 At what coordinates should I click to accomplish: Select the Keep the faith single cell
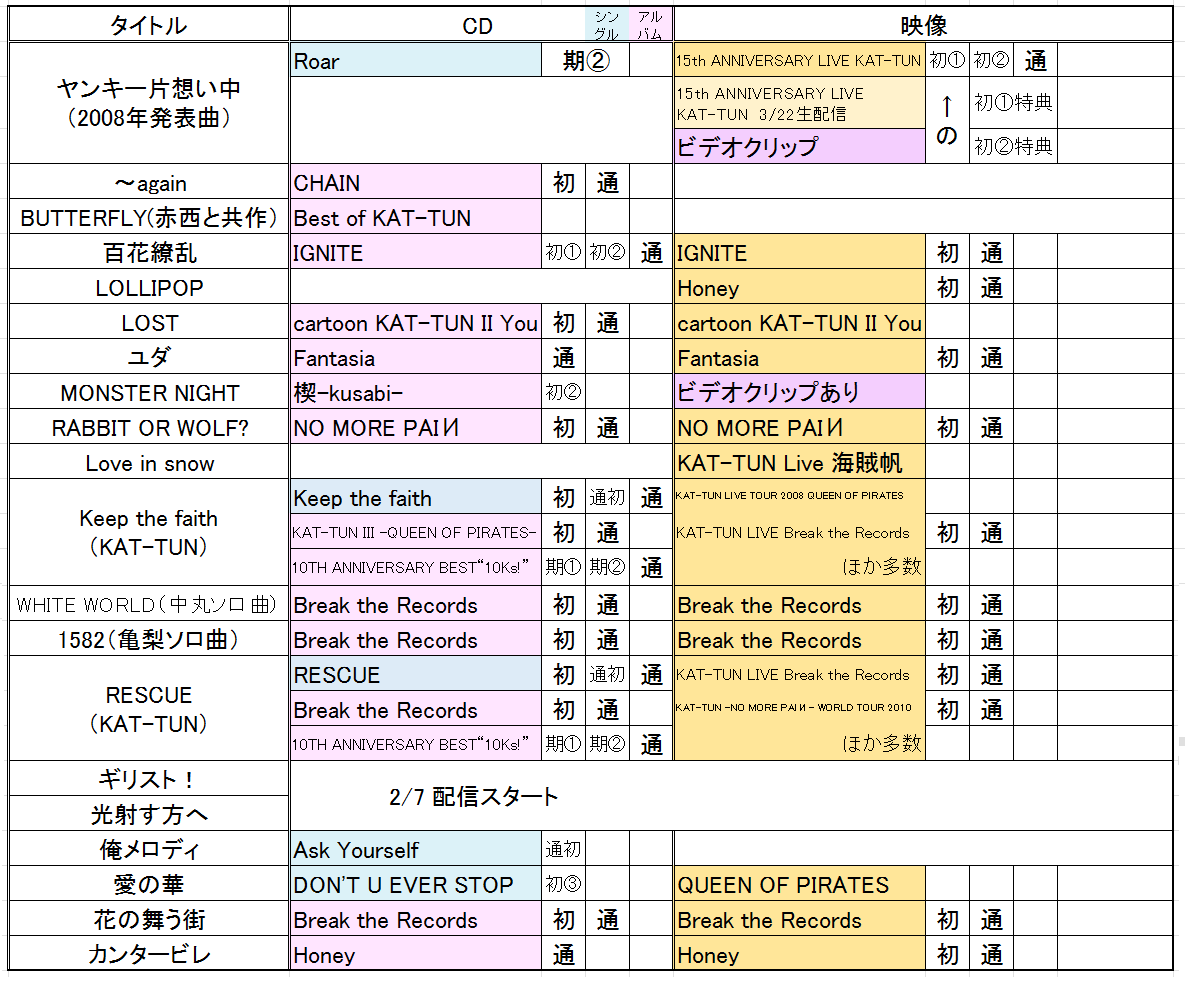tap(416, 498)
